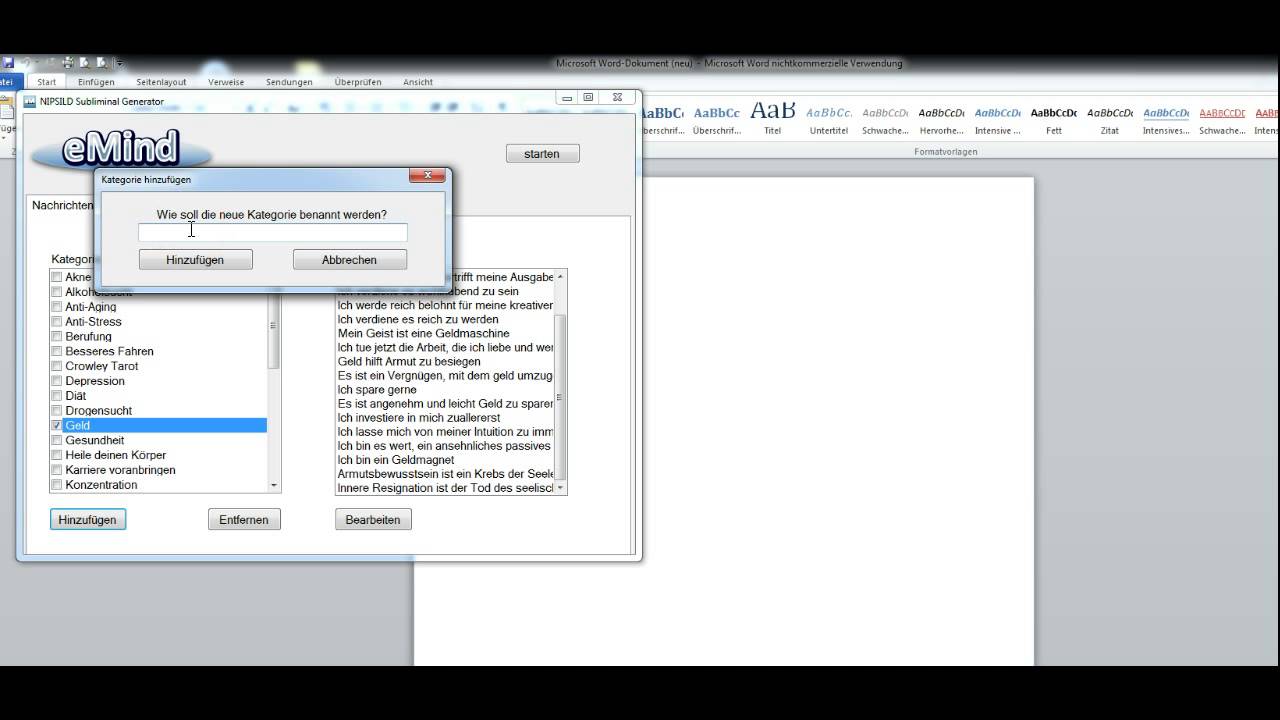Viewport: 1280px width, 720px height.
Task: Open Word's Sendungen ribbon tab
Action: [x=289, y=82]
